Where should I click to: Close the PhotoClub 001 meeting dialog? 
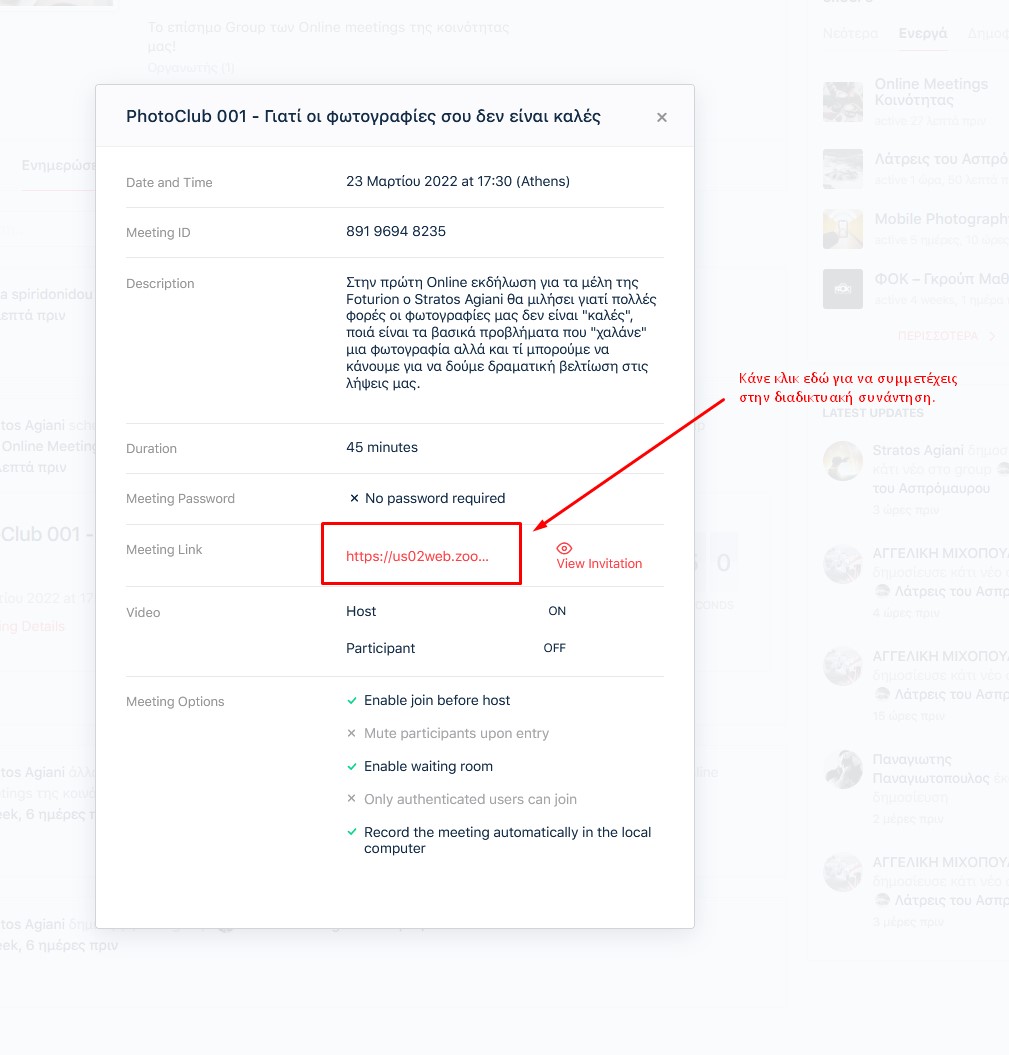[x=661, y=117]
